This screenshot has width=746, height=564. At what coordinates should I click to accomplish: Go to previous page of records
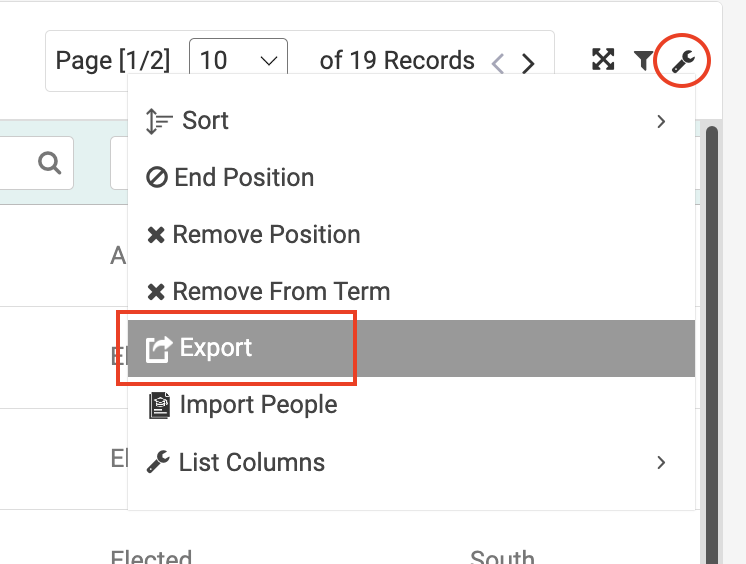click(498, 63)
